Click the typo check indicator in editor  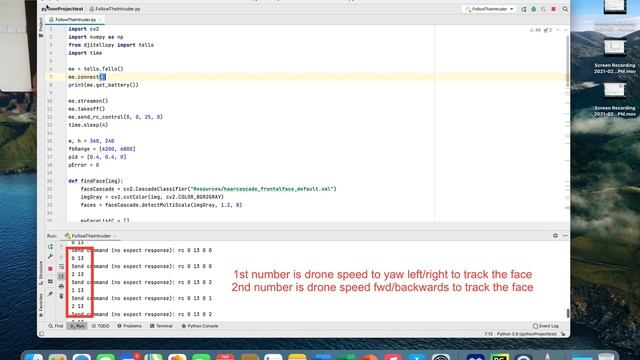click(548, 30)
